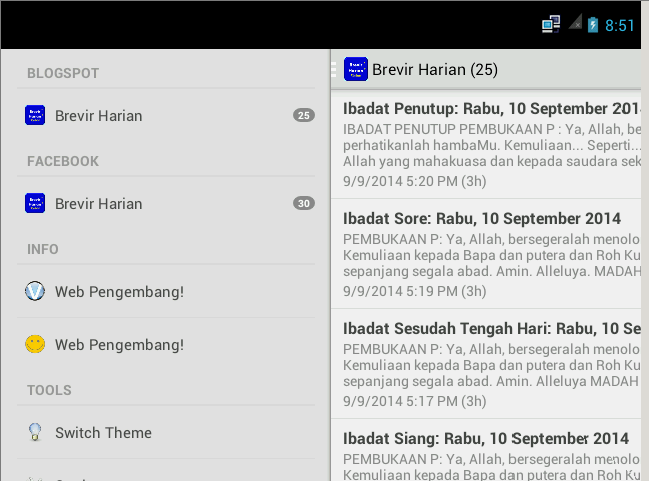The height and width of the screenshot is (481, 649).
Task: Click the Switch Theme lightbulb icon
Action: coord(35,432)
